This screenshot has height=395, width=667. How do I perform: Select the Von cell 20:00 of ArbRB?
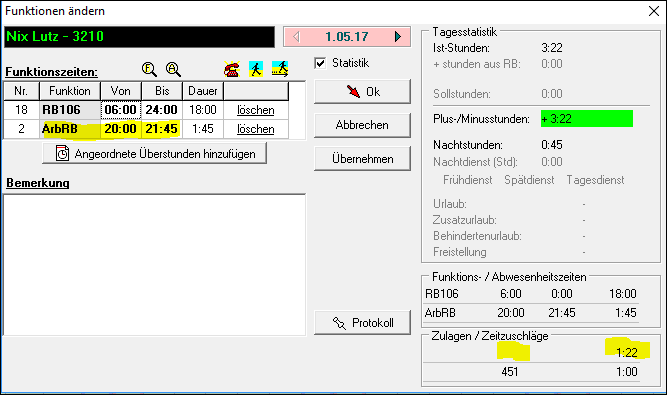coord(121,129)
